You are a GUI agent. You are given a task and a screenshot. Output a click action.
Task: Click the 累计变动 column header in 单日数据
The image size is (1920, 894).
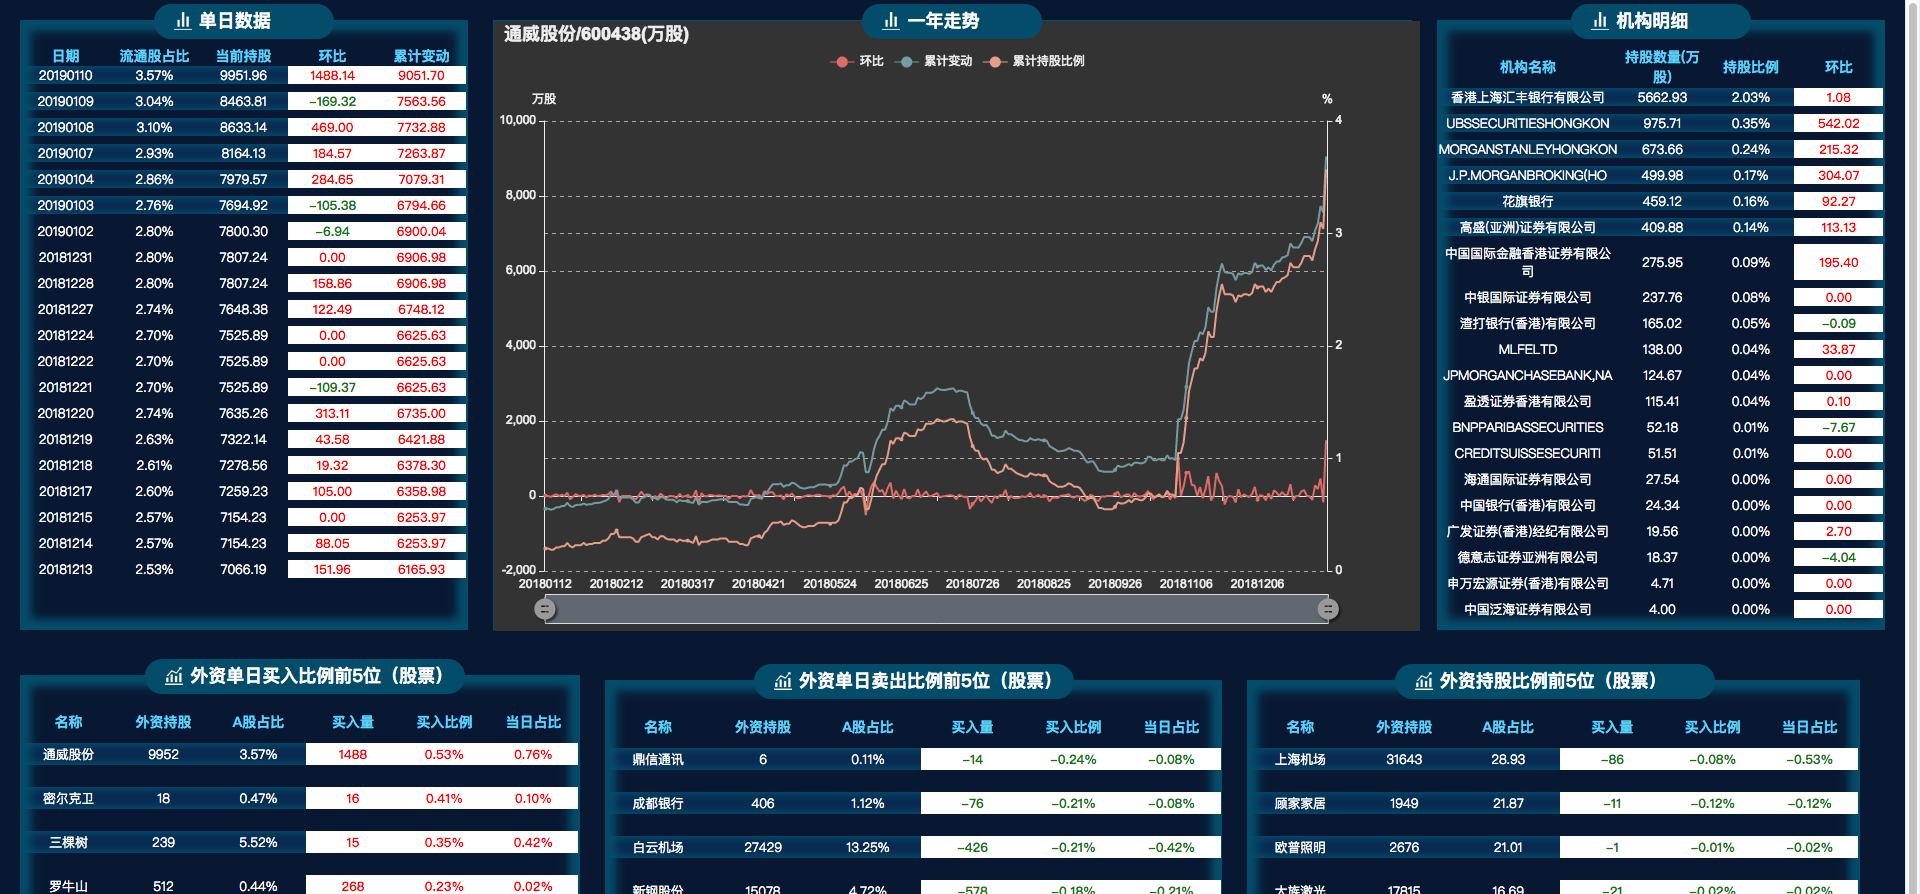pyautogui.click(x=421, y=56)
